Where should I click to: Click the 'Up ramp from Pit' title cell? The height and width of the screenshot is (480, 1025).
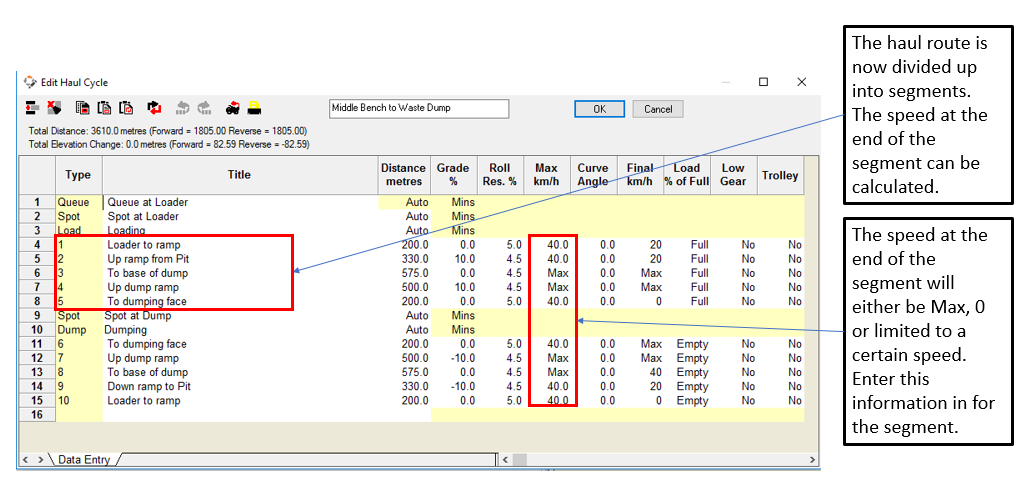click(240, 259)
